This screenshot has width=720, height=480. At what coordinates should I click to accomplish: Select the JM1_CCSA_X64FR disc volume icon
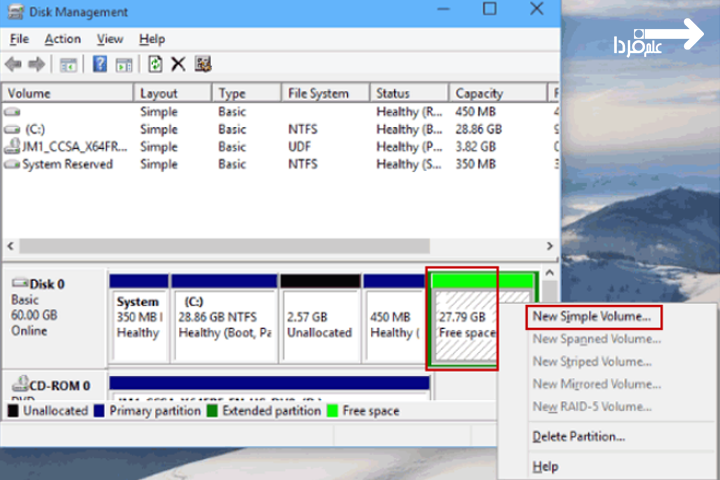click(12, 146)
